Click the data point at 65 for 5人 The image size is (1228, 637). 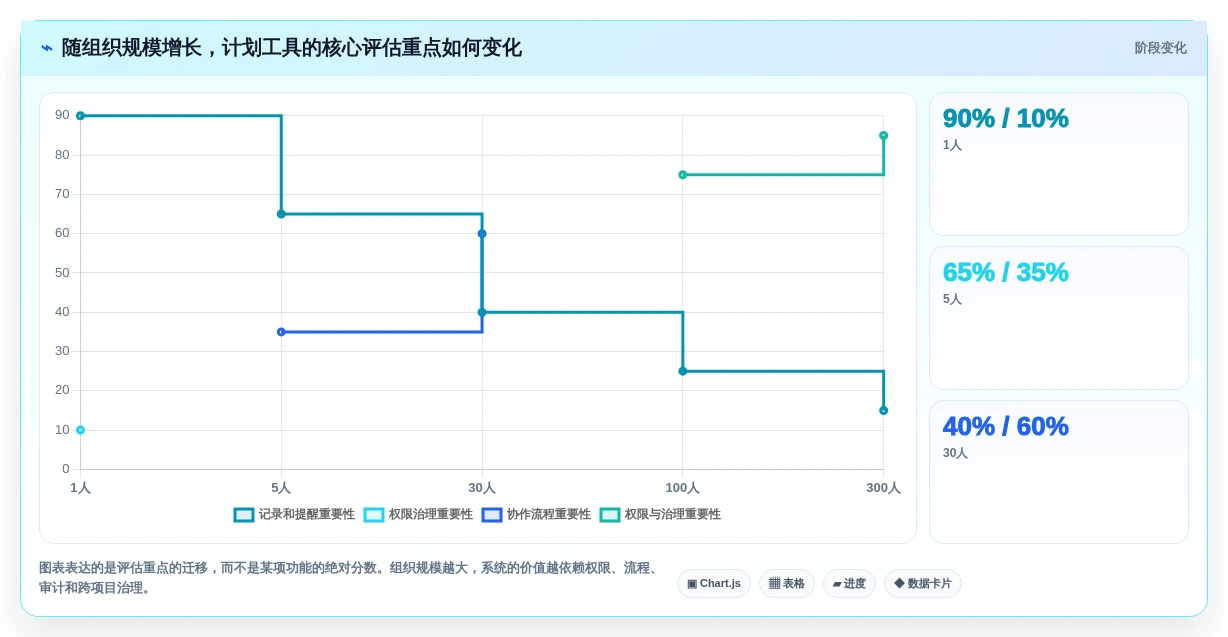pyautogui.click(x=281, y=214)
